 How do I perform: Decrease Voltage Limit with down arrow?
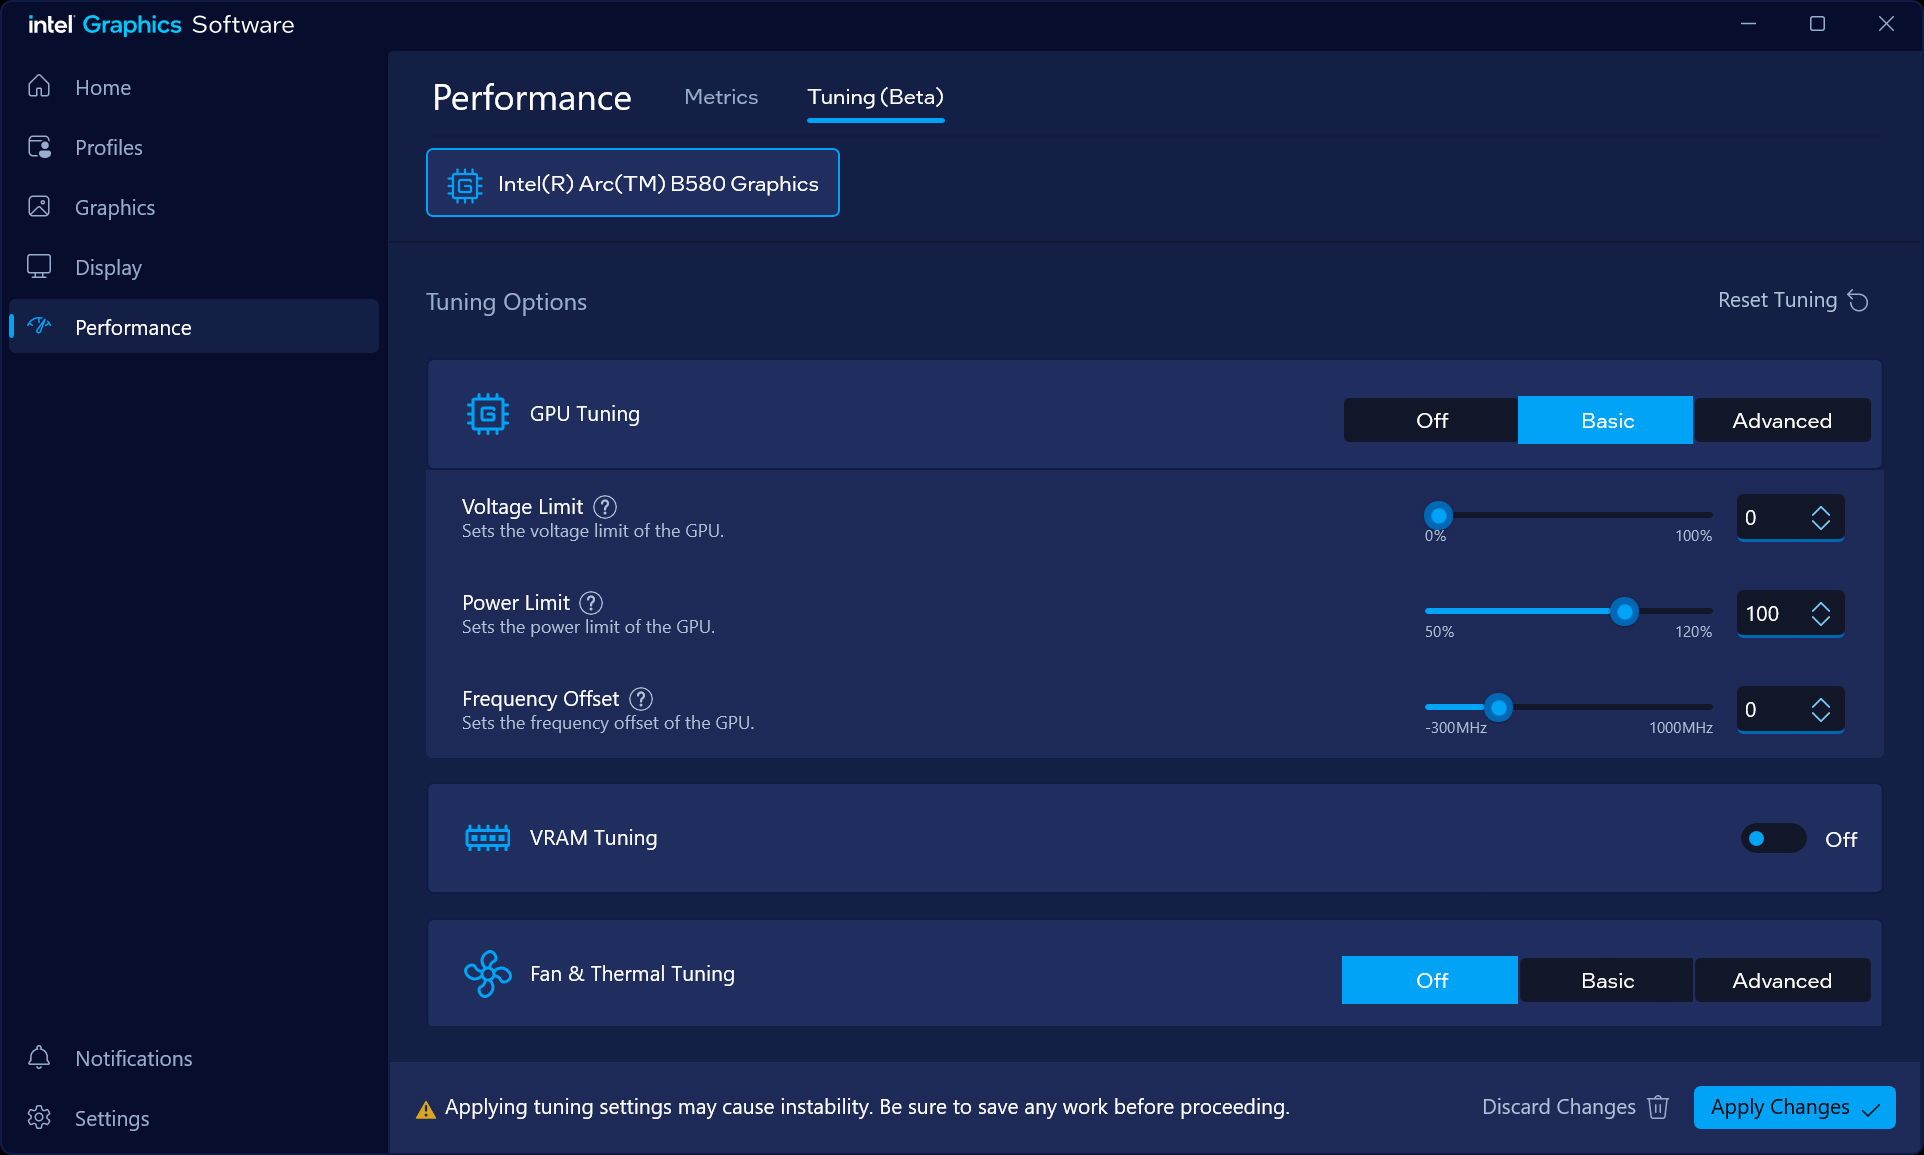click(1820, 525)
